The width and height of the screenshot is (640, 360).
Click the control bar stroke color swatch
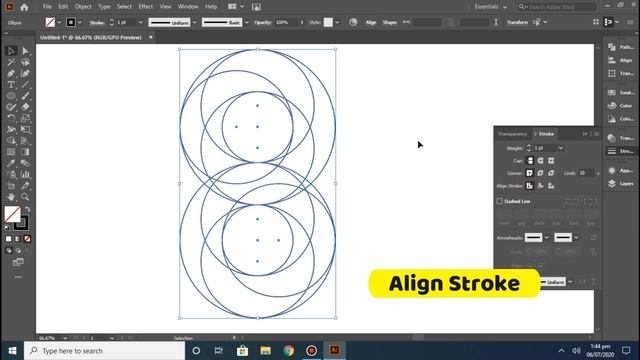point(71,22)
